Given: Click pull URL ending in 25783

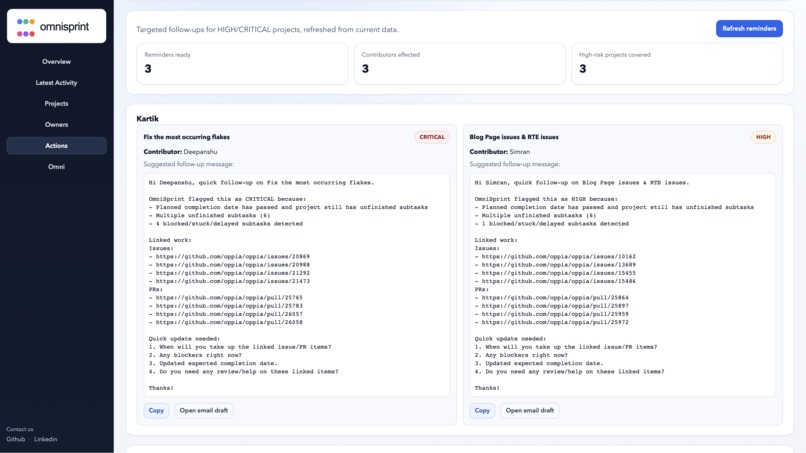Looking at the screenshot, I should [x=229, y=306].
